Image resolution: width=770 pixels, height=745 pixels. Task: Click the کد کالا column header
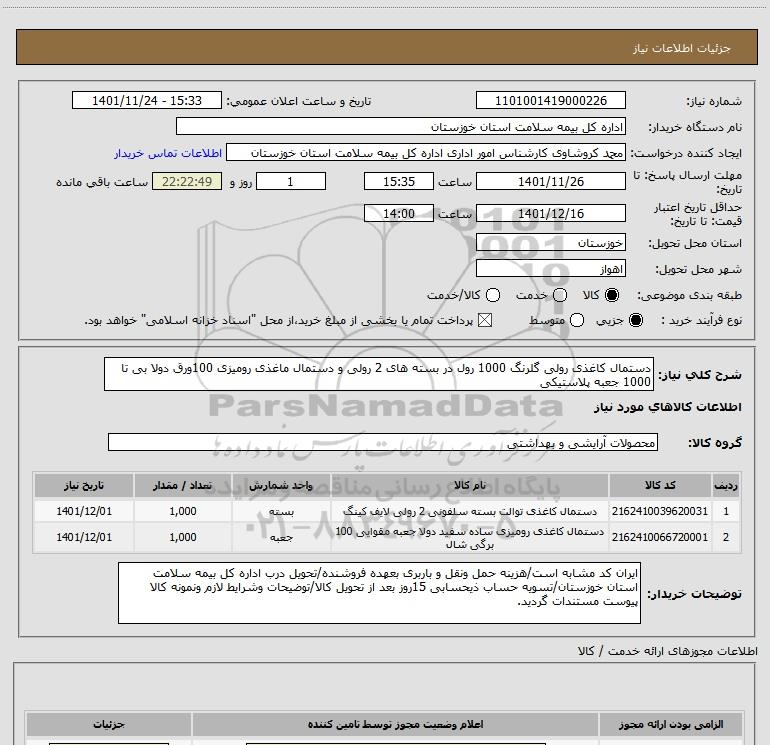[660, 485]
